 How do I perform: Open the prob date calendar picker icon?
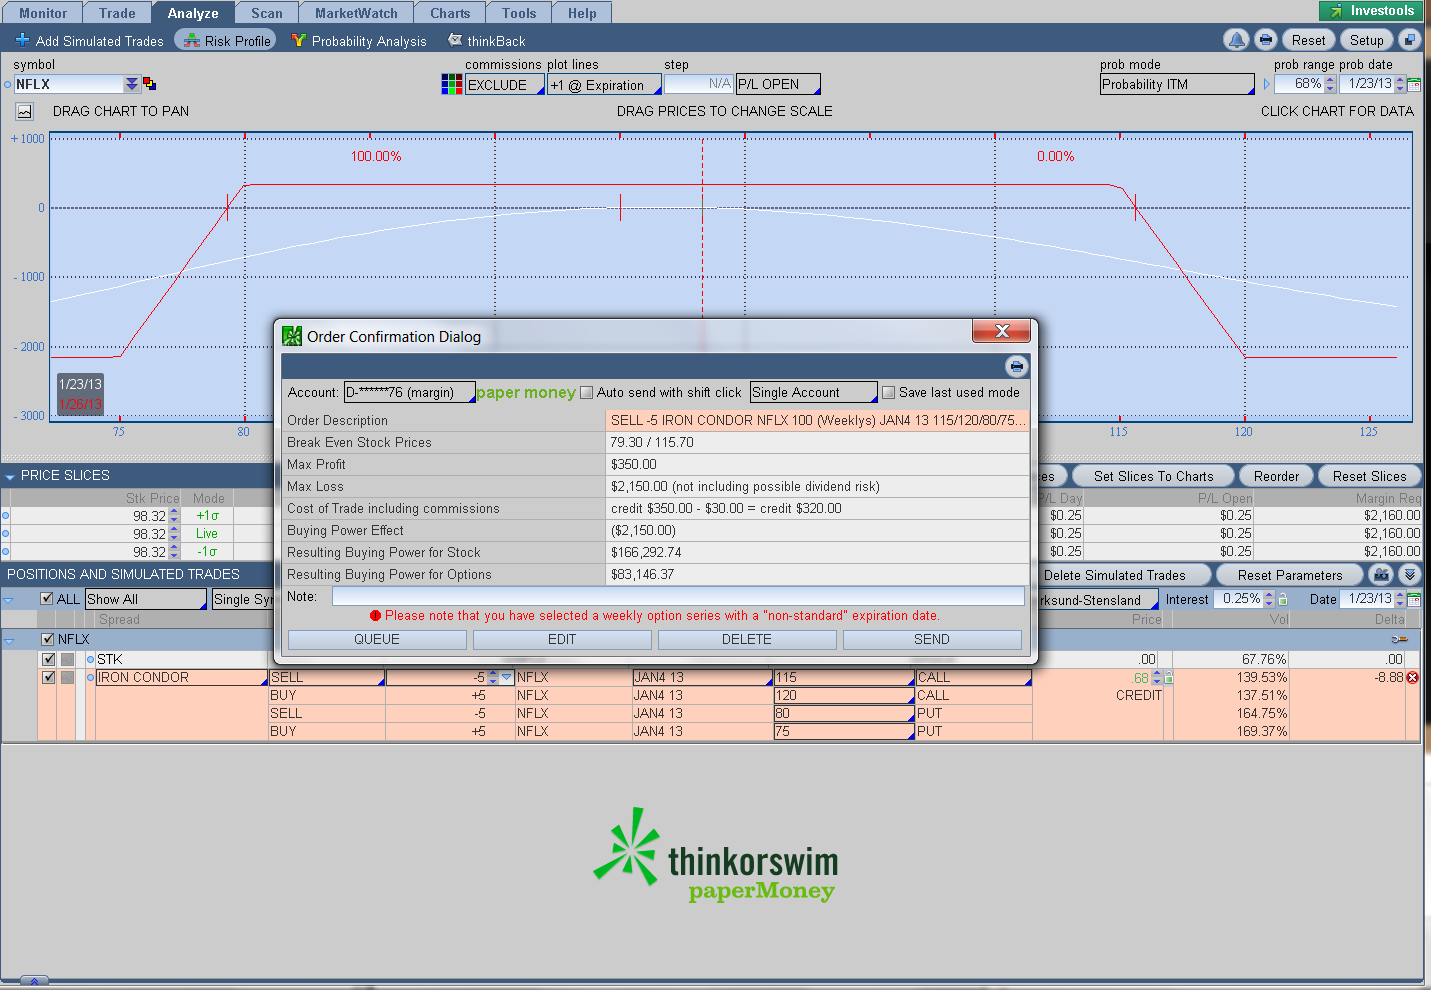click(x=1414, y=84)
